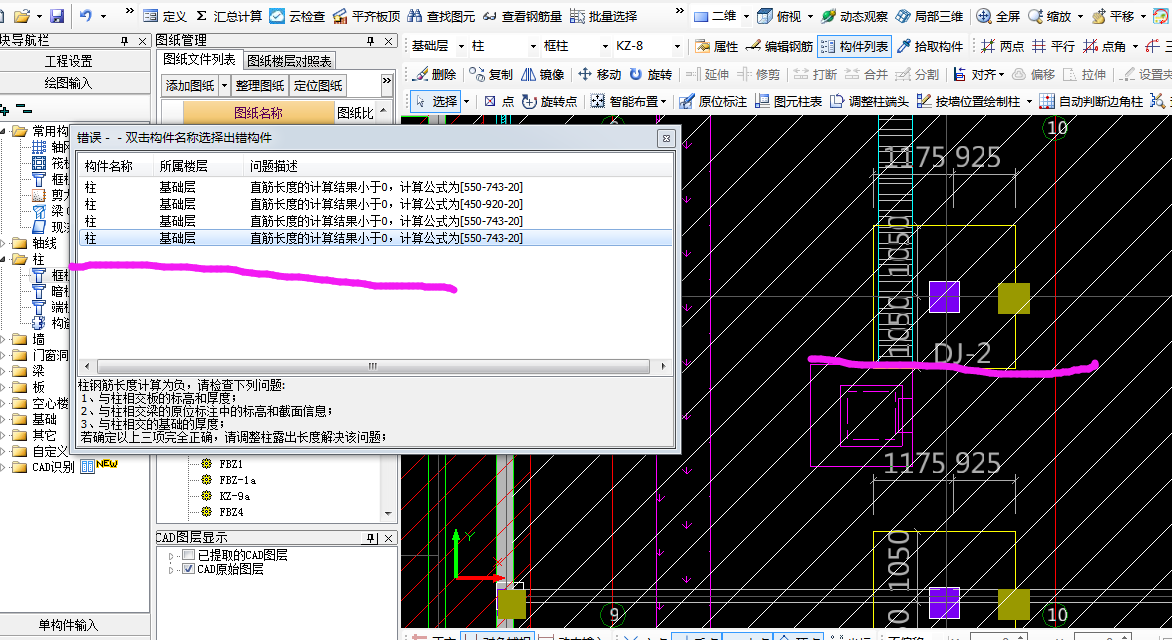Select 旋转点 rotate point draw mode
Screen dimensions: 1172x640
pos(549,101)
